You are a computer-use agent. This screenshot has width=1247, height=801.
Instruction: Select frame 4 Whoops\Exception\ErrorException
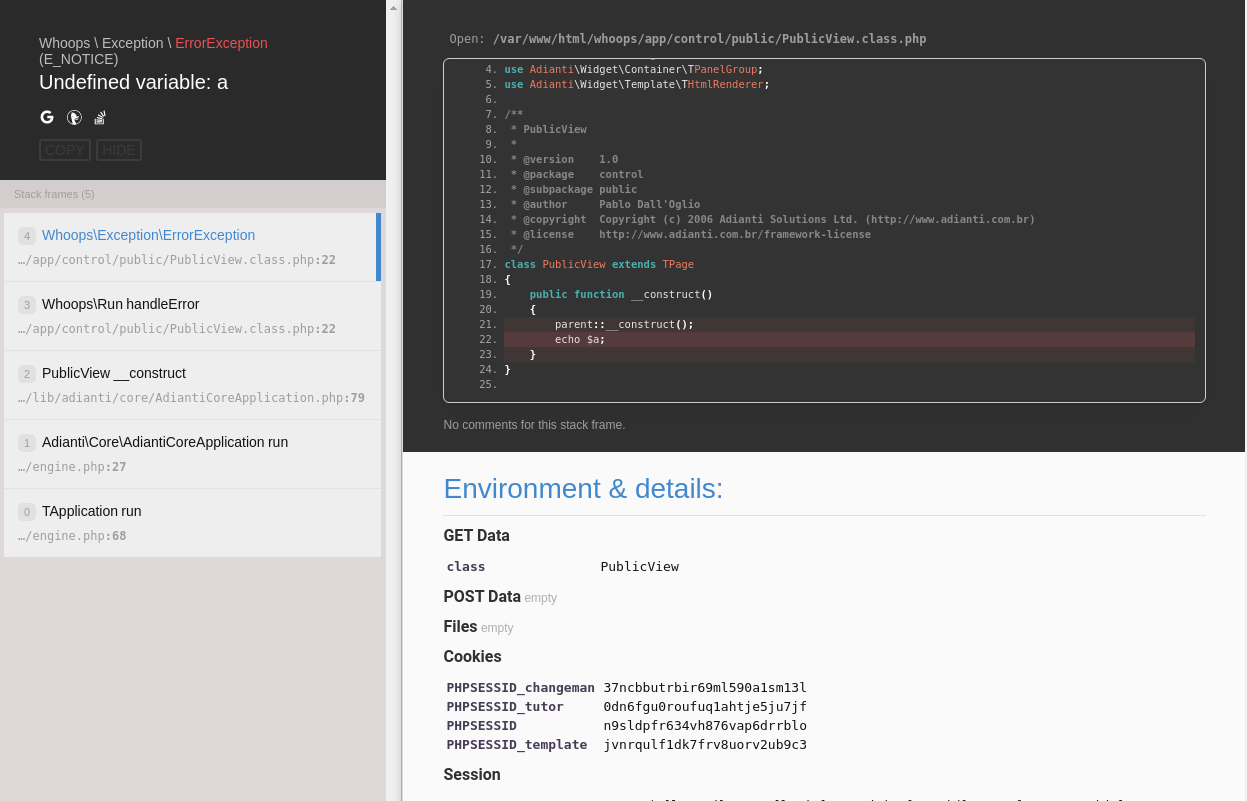[190, 247]
